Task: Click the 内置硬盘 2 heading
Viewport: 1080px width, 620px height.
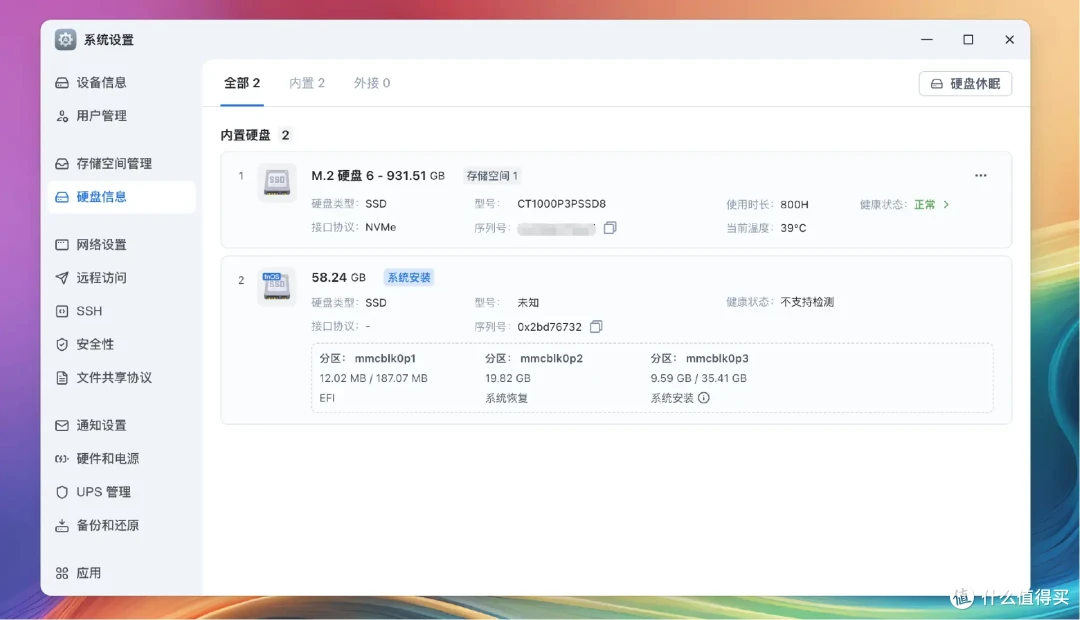Action: pyautogui.click(x=255, y=135)
